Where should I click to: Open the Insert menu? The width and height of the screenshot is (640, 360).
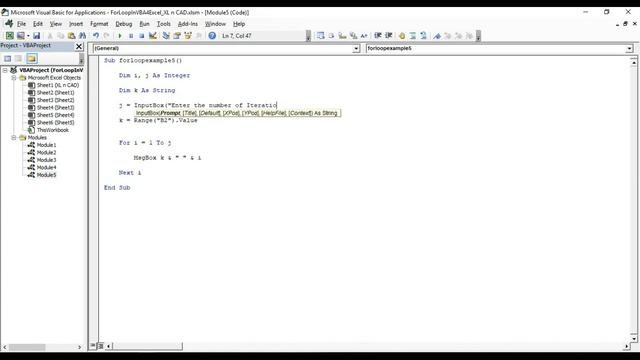coord(76,24)
